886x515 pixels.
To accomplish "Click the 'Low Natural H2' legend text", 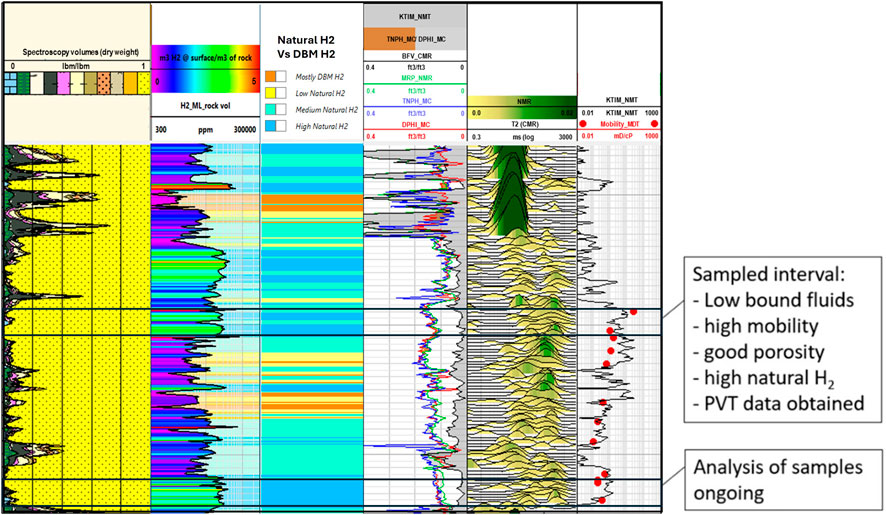I will (x=321, y=93).
